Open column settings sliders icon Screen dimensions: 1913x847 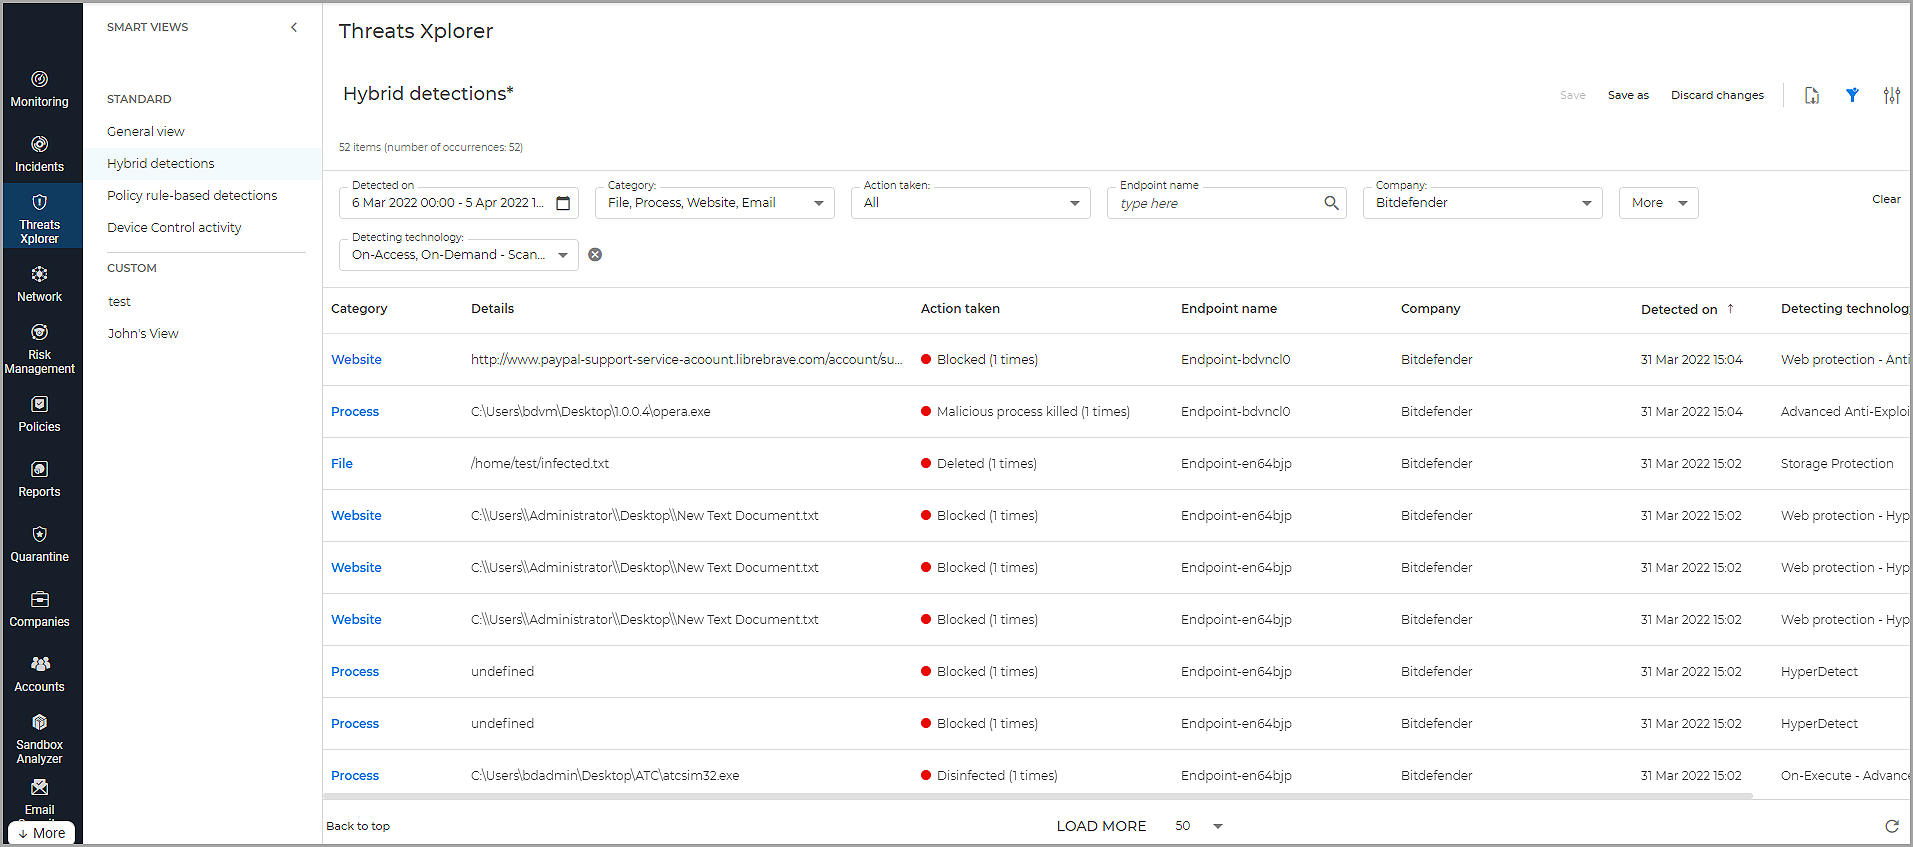(1891, 95)
